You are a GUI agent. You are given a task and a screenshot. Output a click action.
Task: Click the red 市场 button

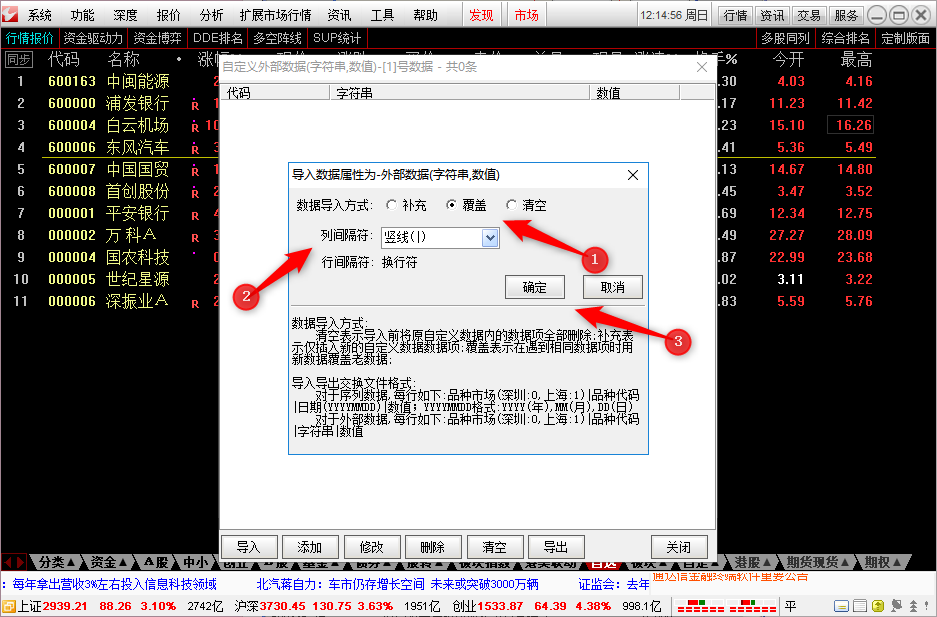click(526, 15)
